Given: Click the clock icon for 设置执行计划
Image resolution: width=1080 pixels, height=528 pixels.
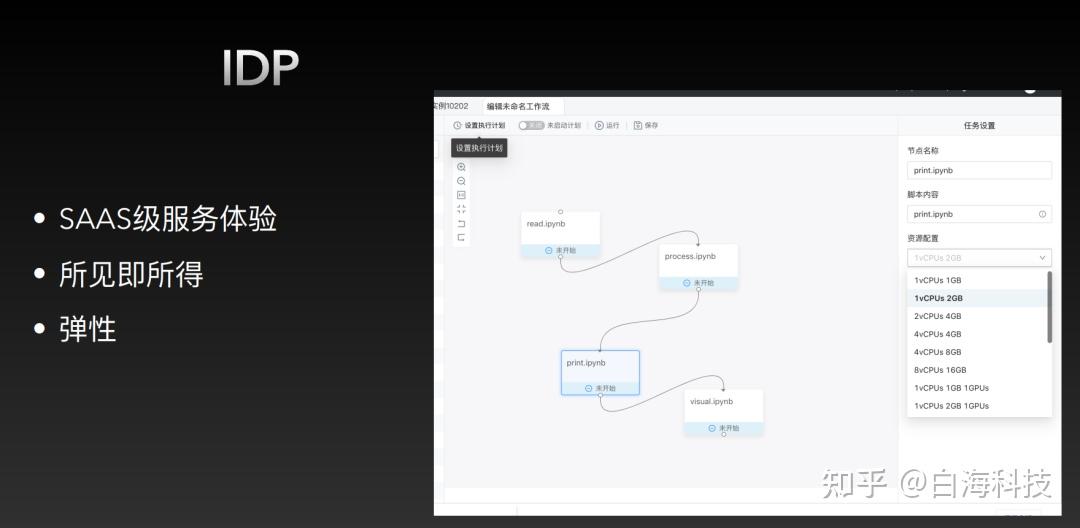Looking at the screenshot, I should [x=457, y=125].
